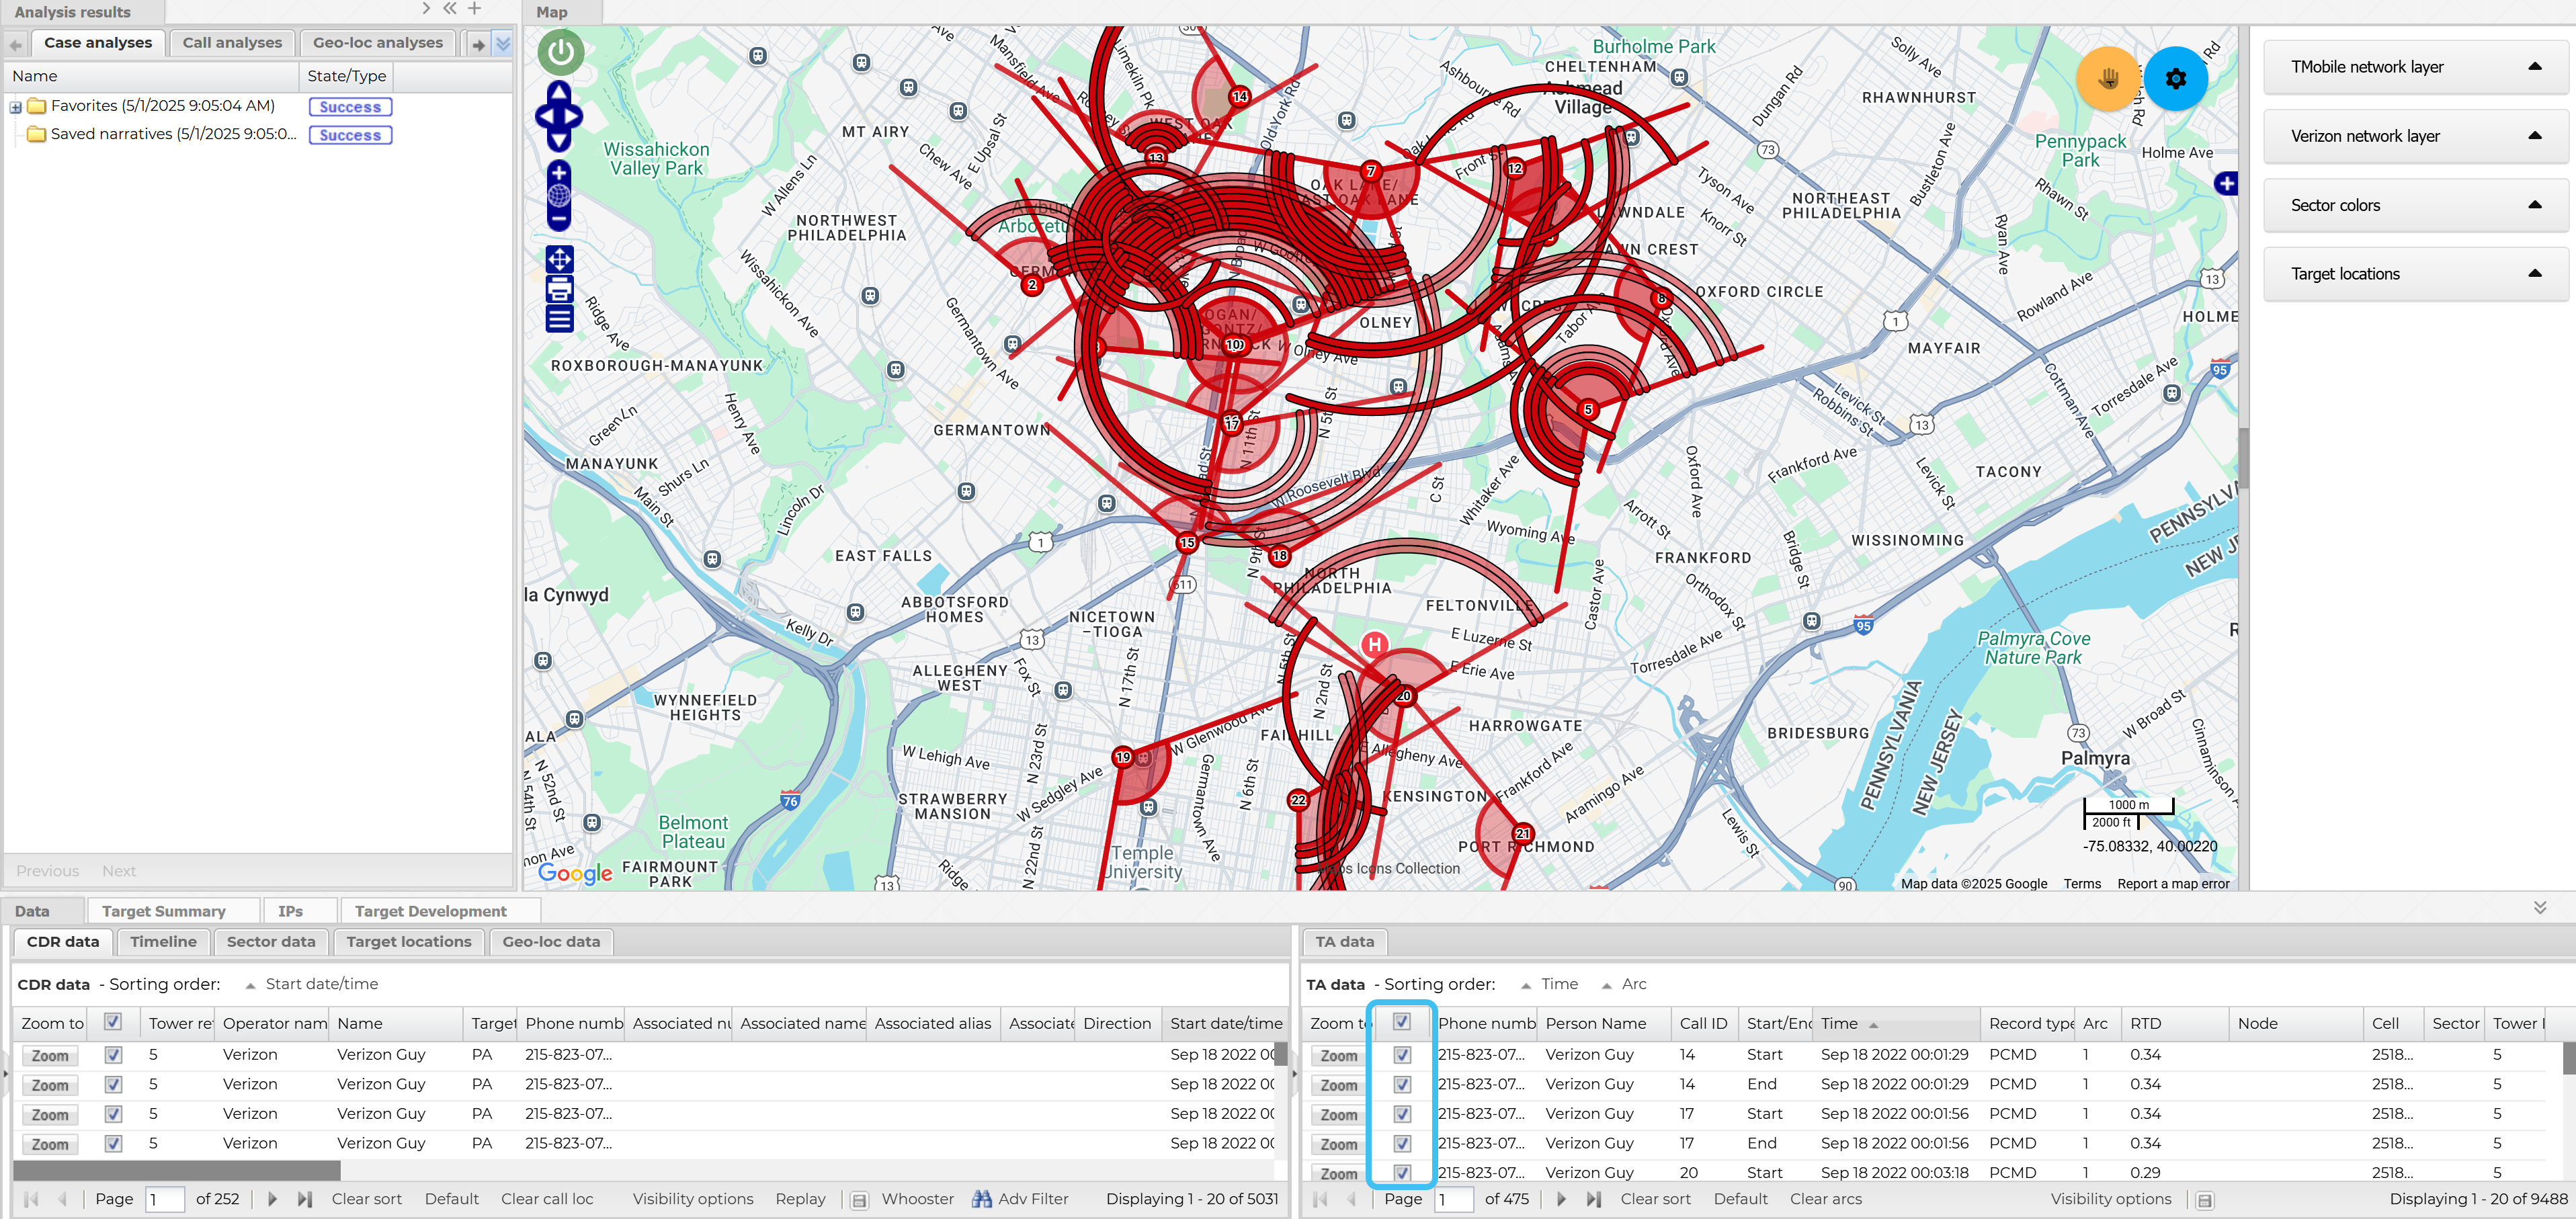Viewport: 2576px width, 1219px height.
Task: Uncheck first CDR data row checkbox
Action: tap(113, 1054)
